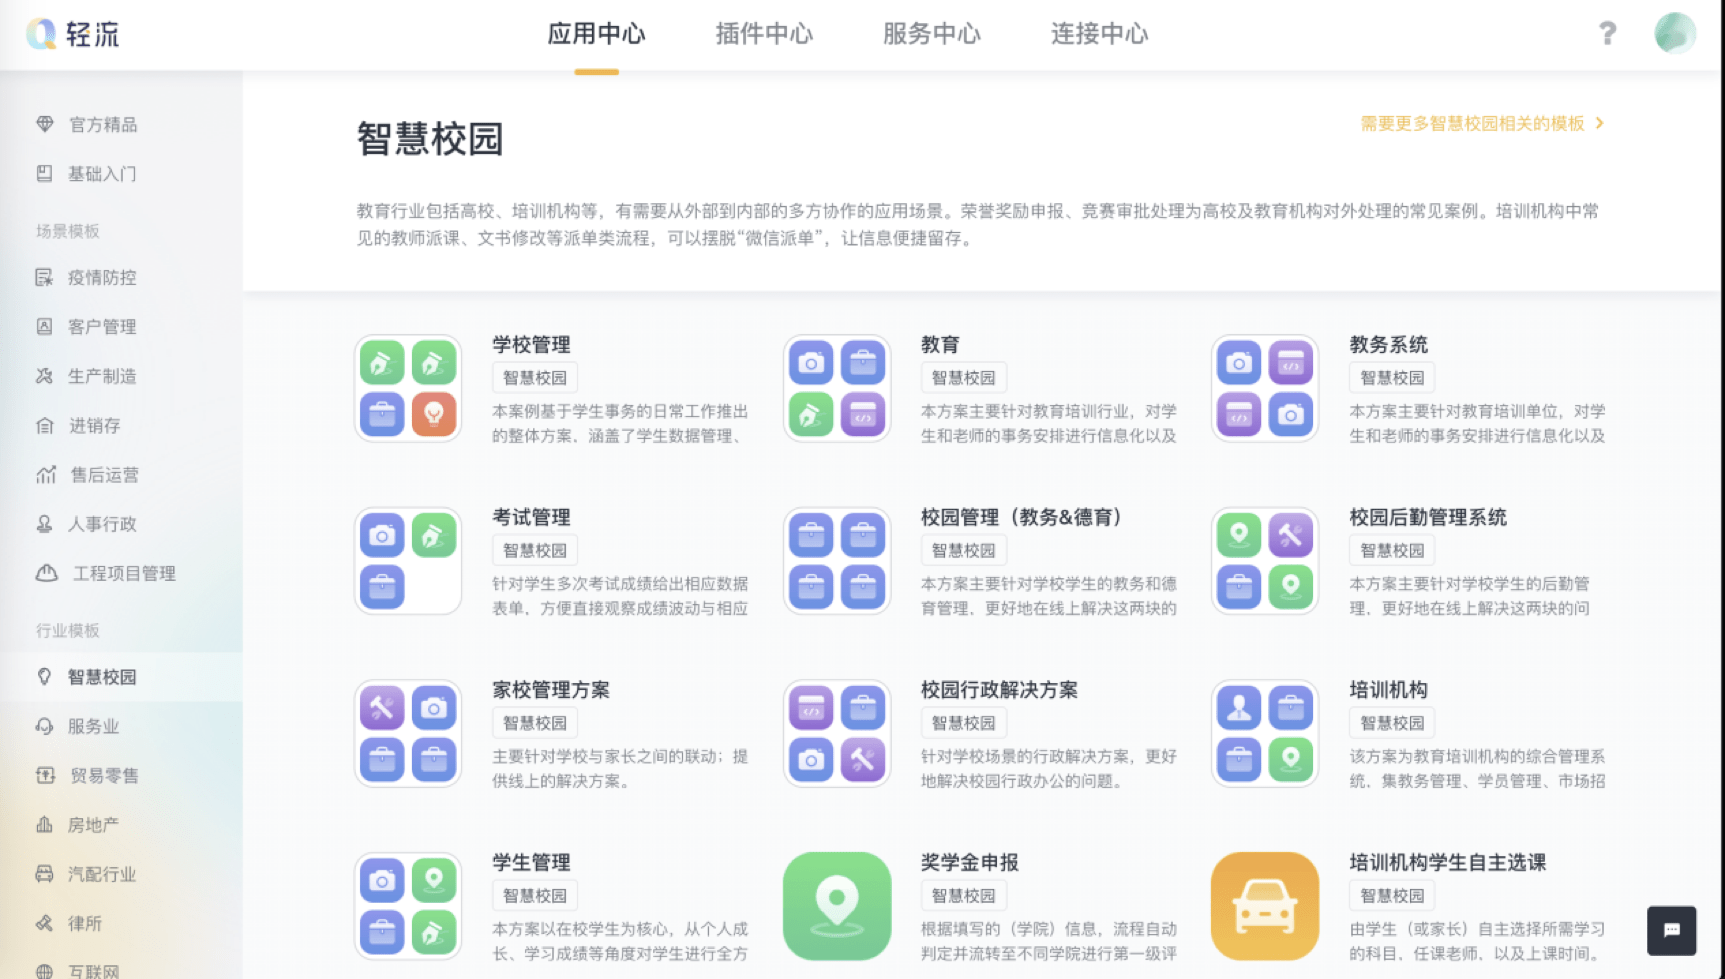Click the 智慧校园 tag under 教务系统
The height and width of the screenshot is (979, 1725).
click(x=1392, y=378)
